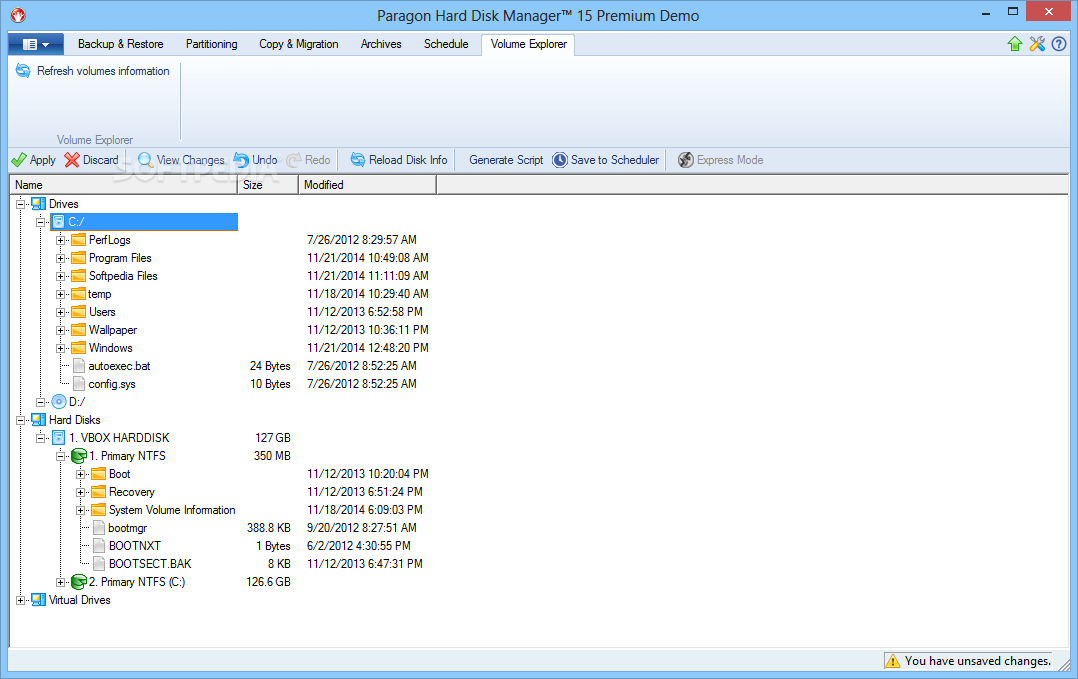
Task: Switch to the Partitioning tab
Action: (x=212, y=44)
